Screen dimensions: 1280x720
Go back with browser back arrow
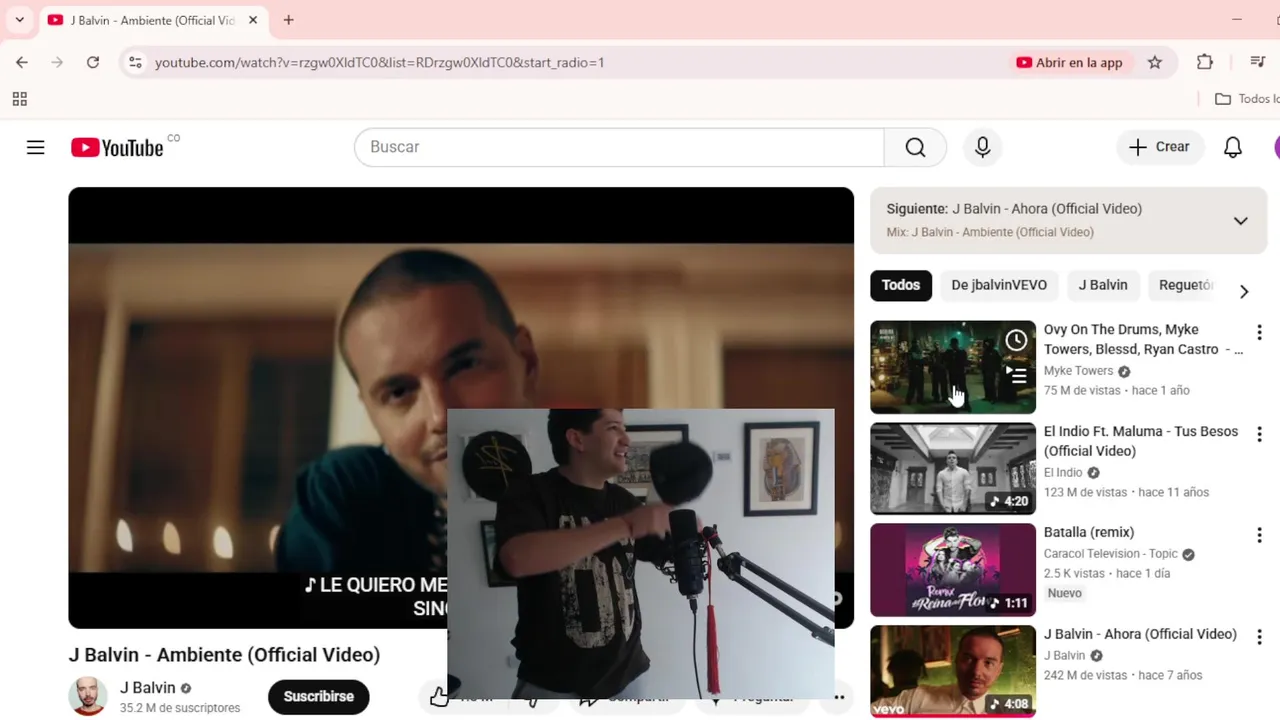(22, 62)
